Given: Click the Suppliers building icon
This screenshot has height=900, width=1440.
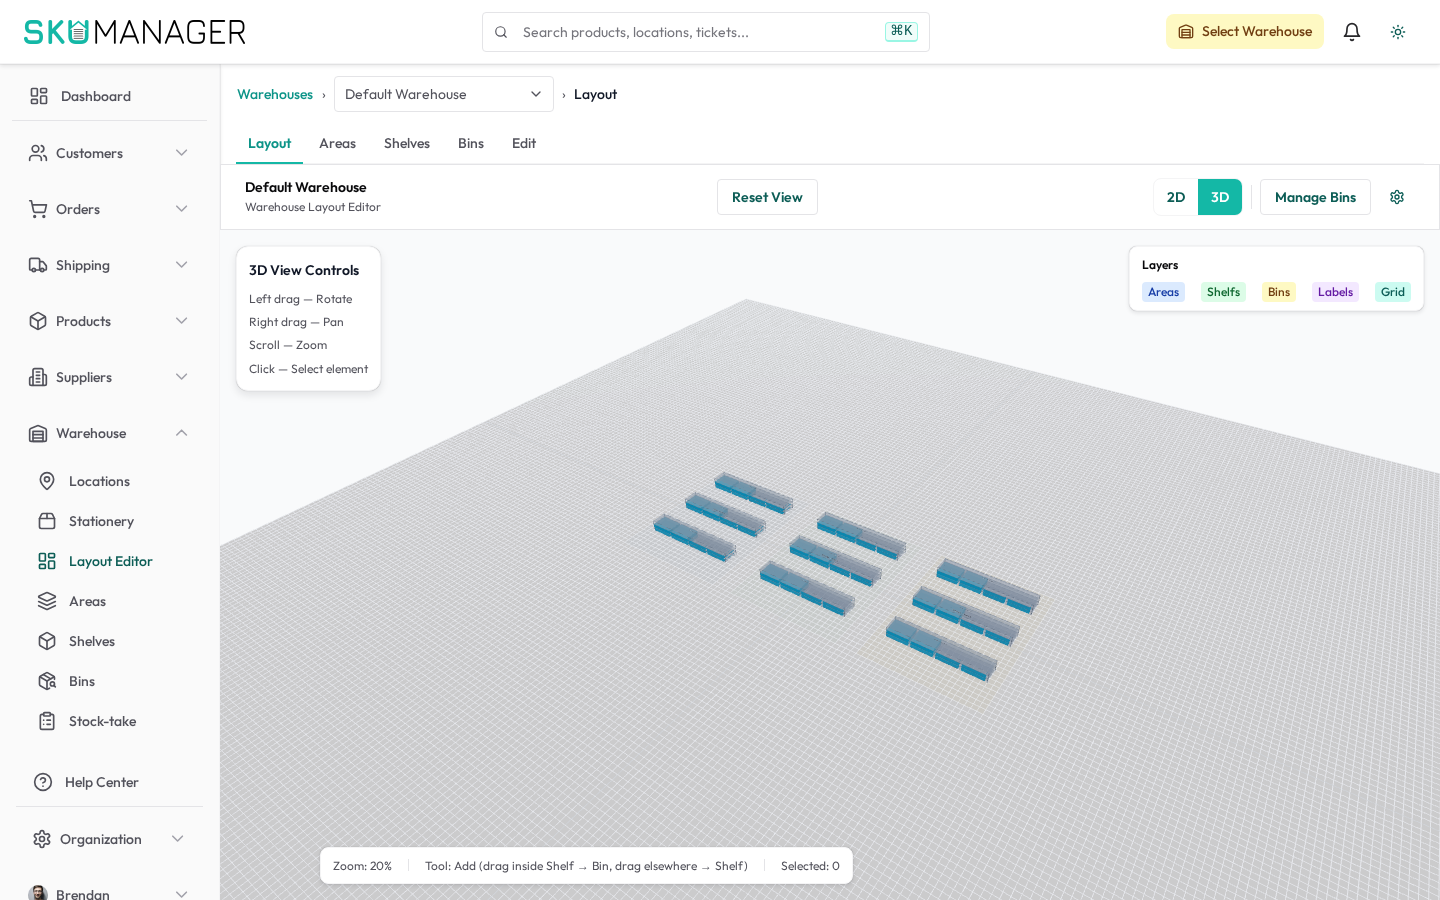Looking at the screenshot, I should (38, 377).
